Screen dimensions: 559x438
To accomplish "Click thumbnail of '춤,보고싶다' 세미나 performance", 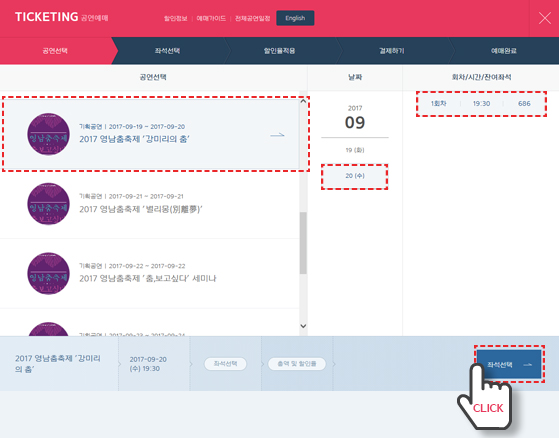I will [48, 273].
